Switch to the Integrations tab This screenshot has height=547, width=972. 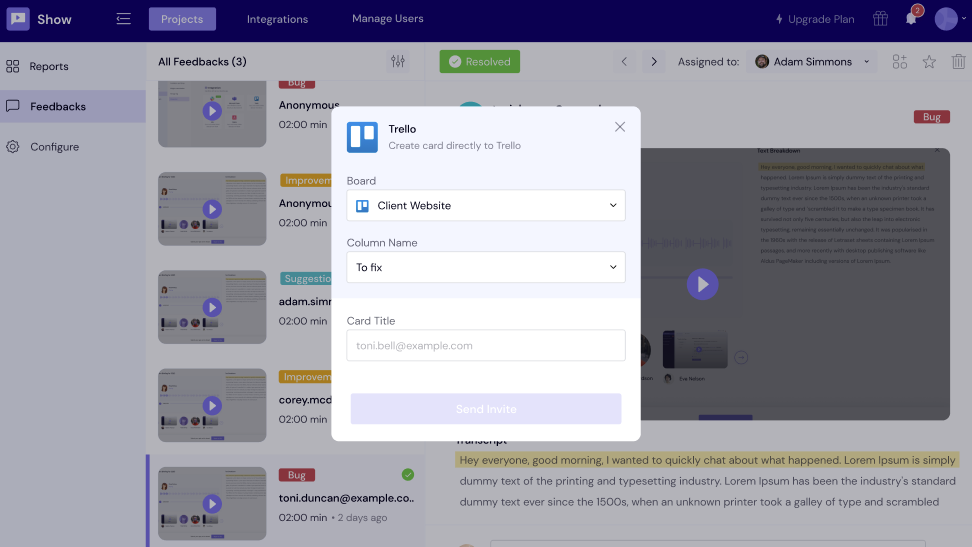[278, 19]
